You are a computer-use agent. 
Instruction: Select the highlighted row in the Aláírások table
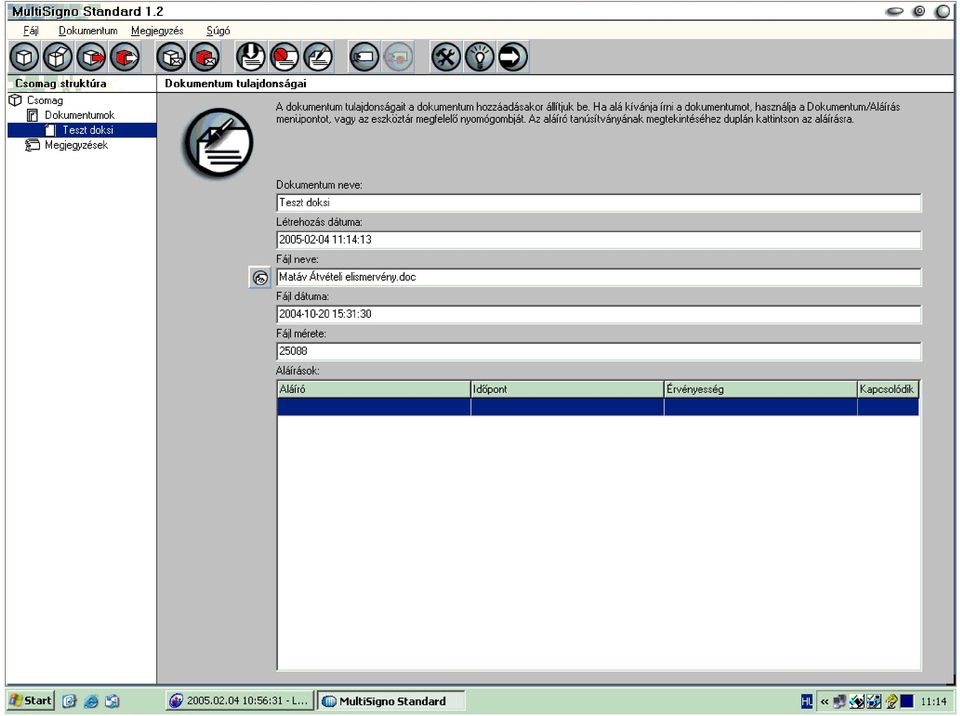(x=598, y=407)
